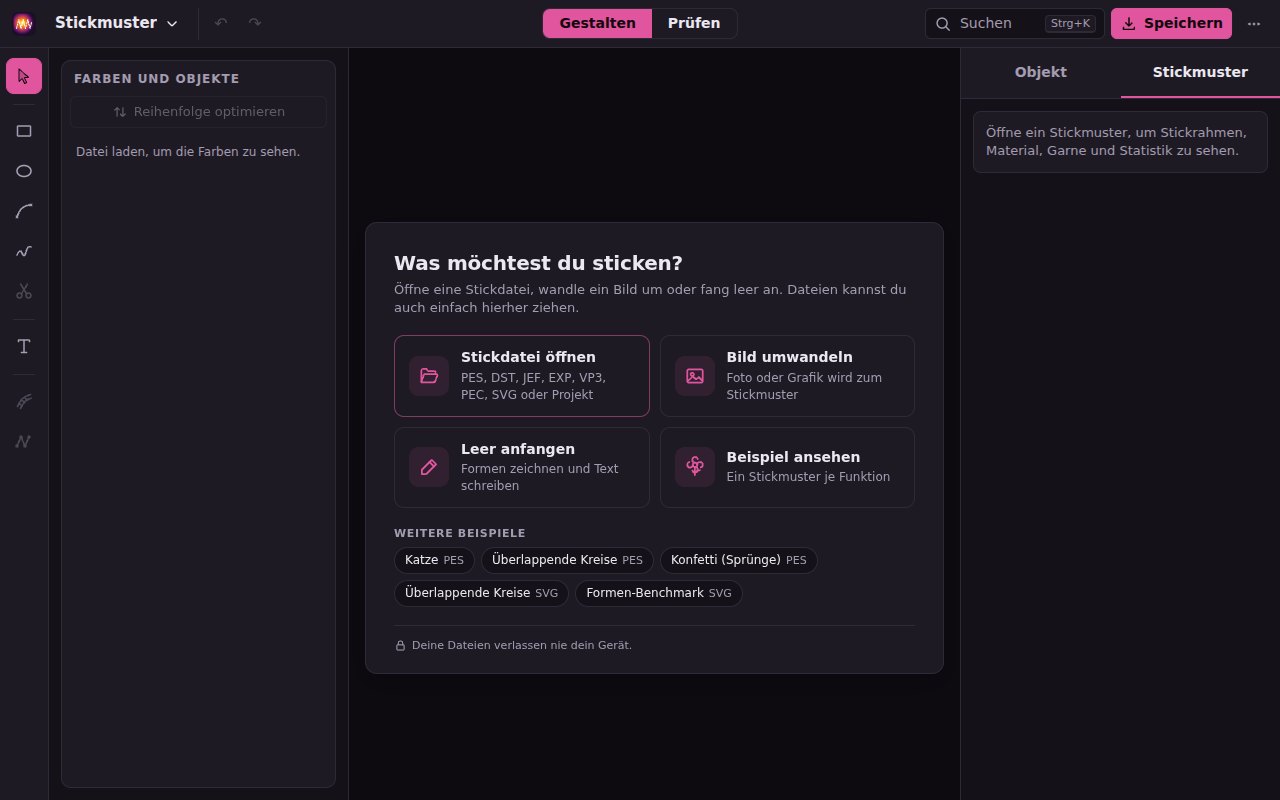Click the app logo icon
Viewport: 1280px width, 800px height.
coord(24,23)
